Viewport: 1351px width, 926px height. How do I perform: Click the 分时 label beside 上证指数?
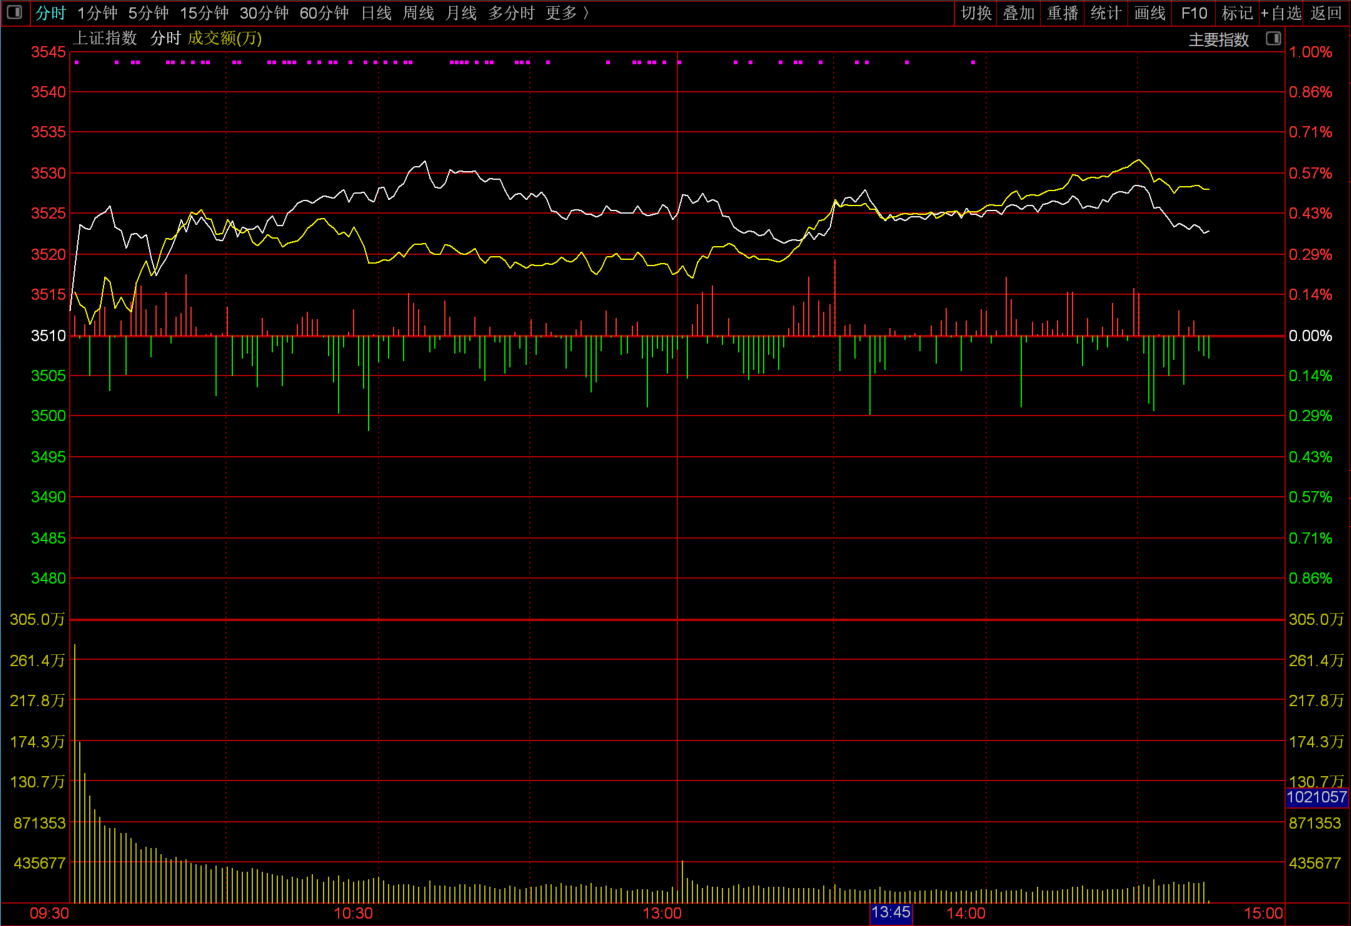165,38
